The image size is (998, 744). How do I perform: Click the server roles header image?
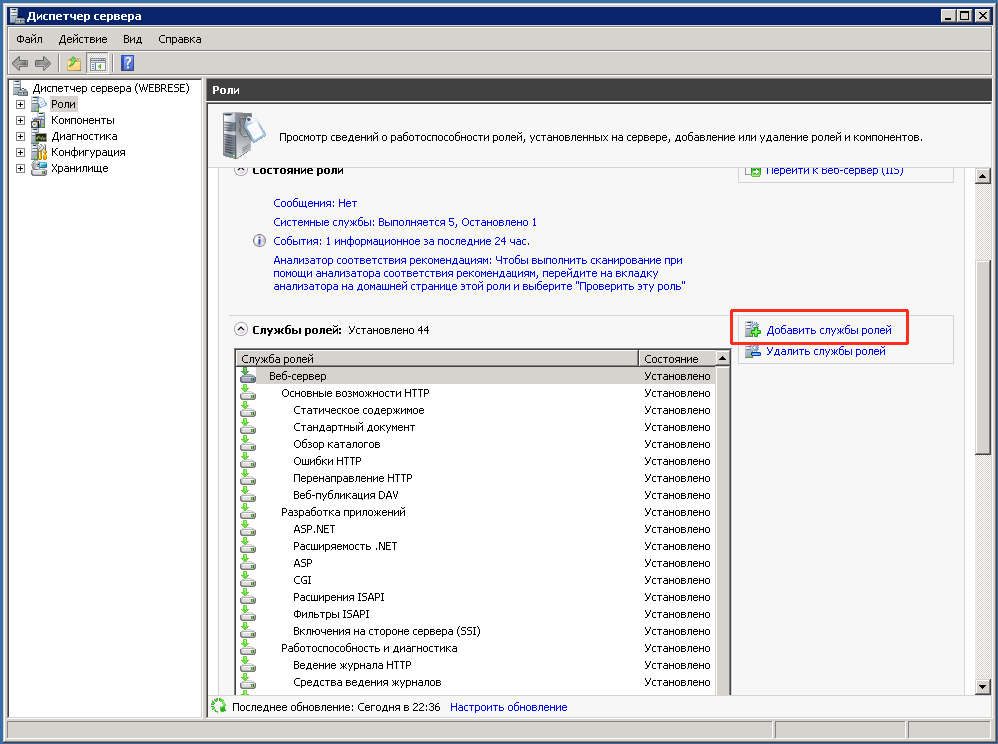[x=243, y=135]
